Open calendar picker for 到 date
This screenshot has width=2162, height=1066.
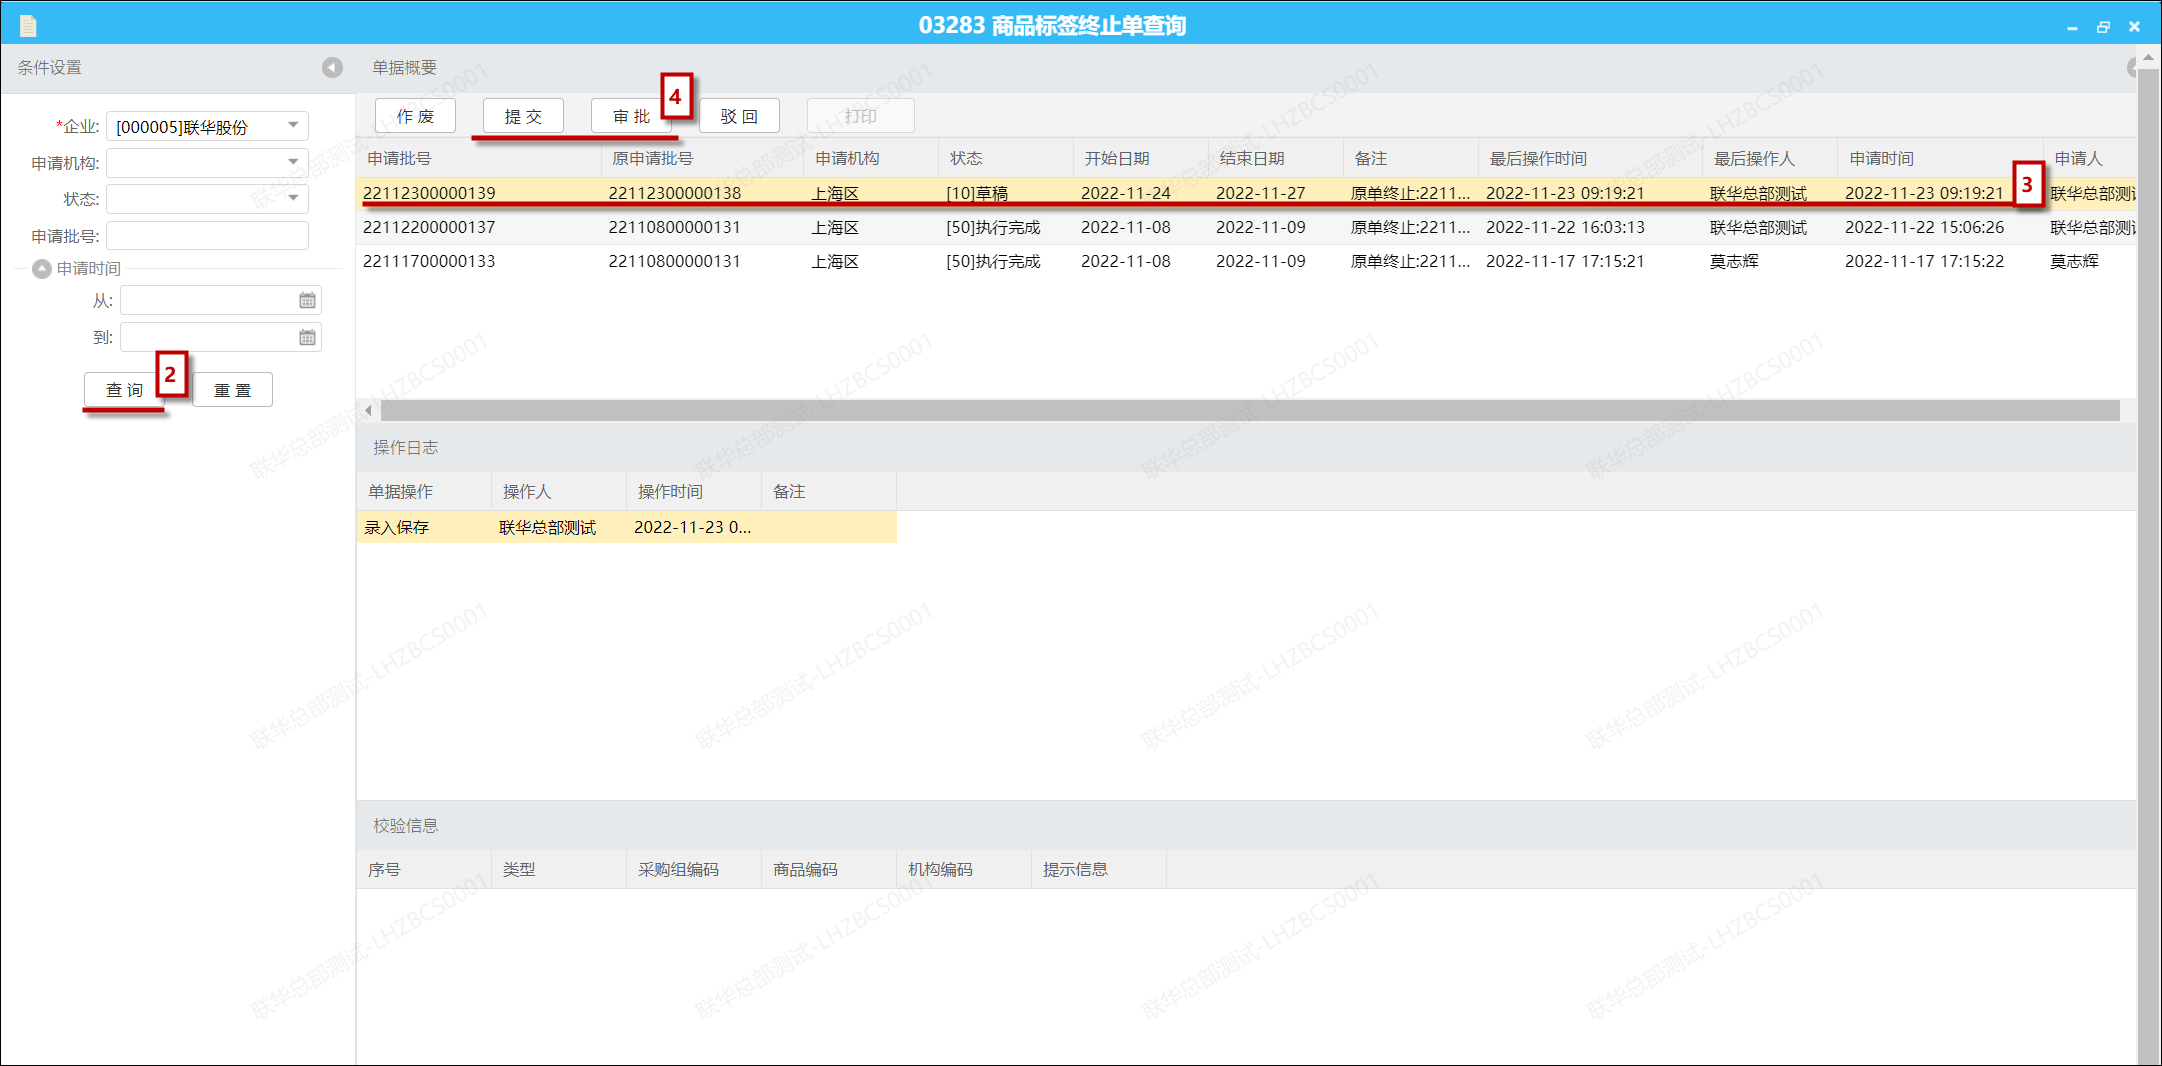pyautogui.click(x=307, y=338)
